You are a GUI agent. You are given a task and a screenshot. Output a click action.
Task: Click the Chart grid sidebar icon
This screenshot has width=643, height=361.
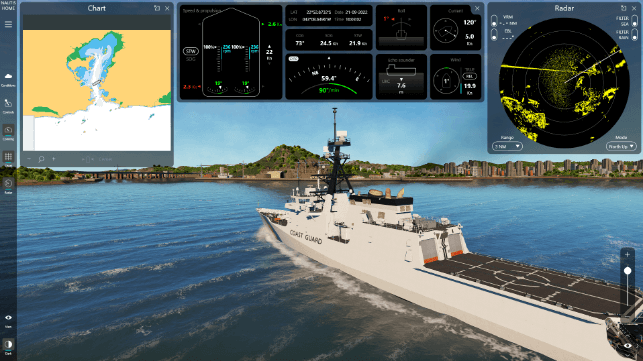coord(8,156)
